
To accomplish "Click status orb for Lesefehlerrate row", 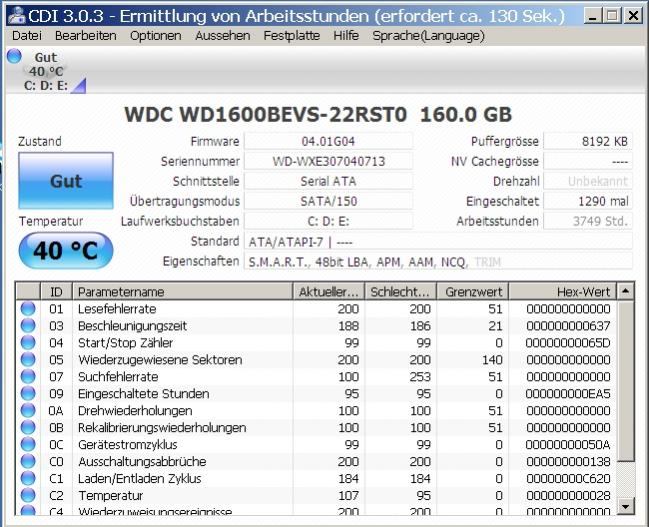I will click(x=28, y=309).
